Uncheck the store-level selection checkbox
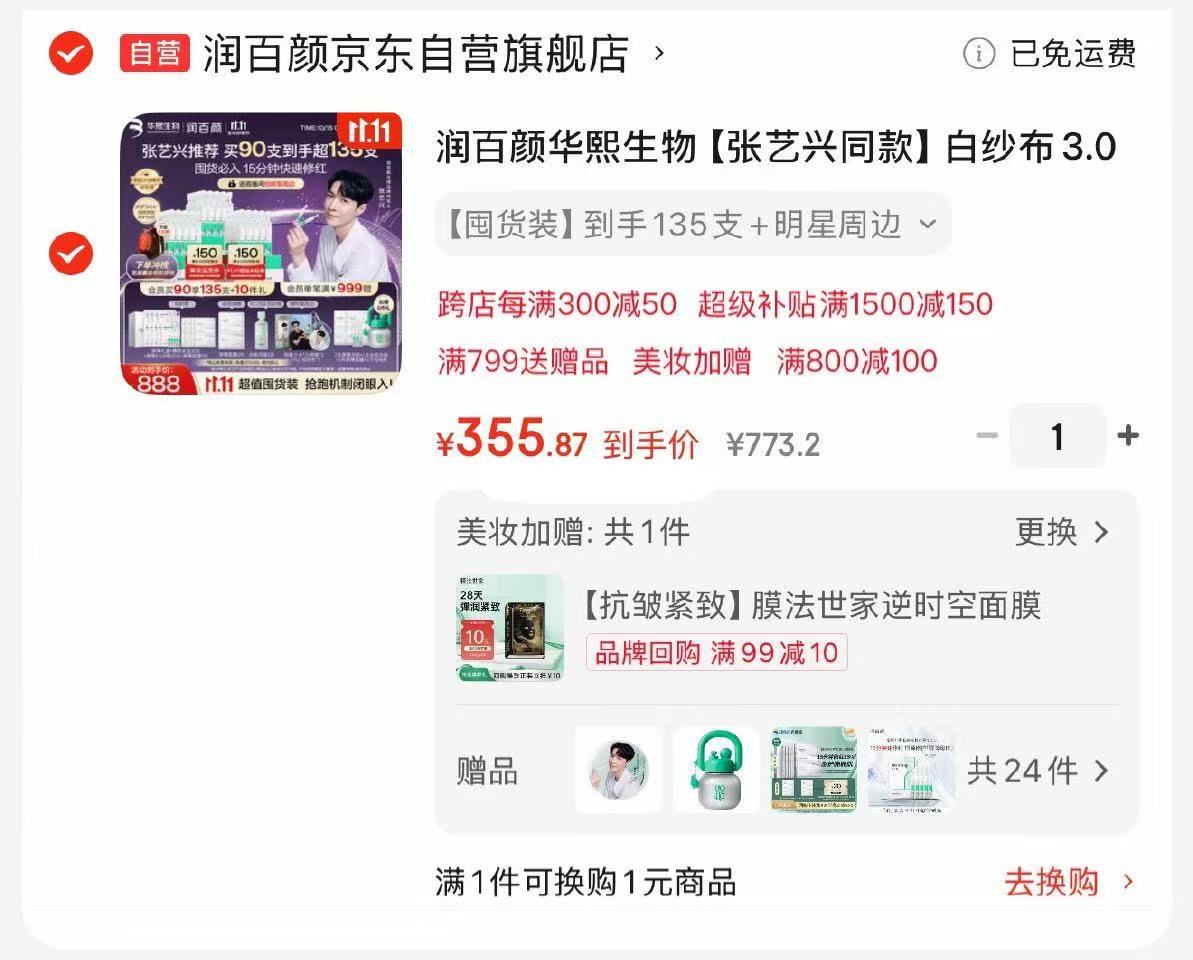Image resolution: width=1193 pixels, height=960 pixels. 71,53
